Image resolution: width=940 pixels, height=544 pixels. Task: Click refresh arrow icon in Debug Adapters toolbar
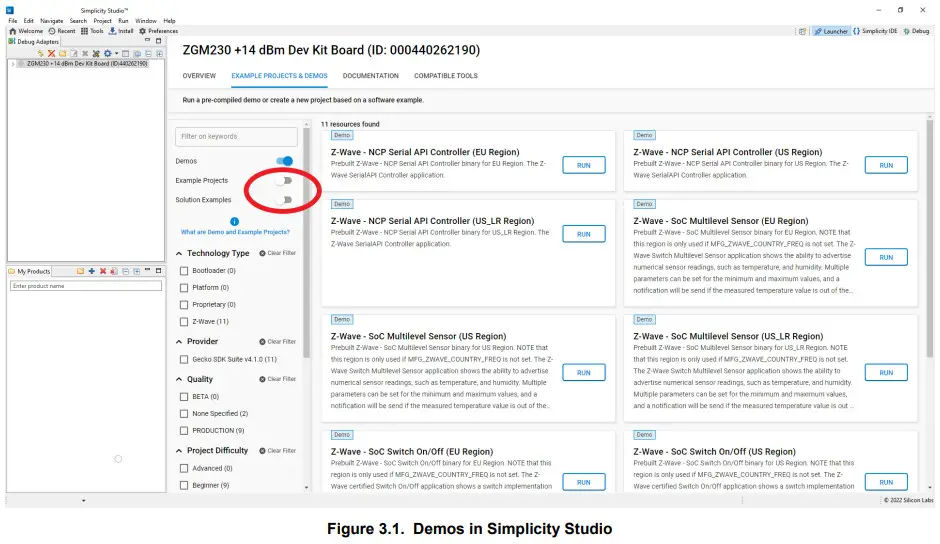point(41,53)
